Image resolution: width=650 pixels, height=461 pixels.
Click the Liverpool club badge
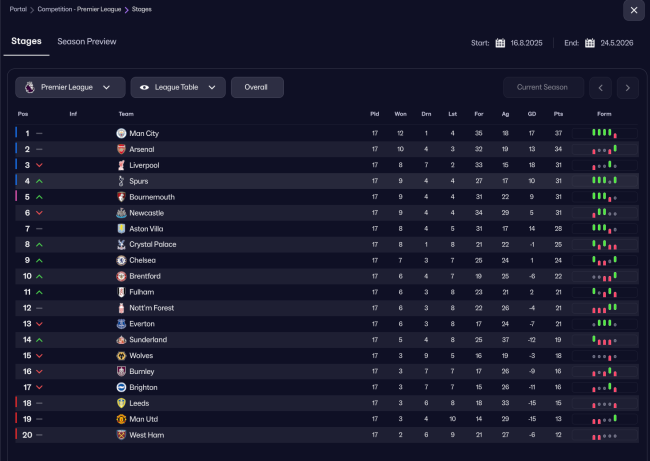click(x=122, y=165)
